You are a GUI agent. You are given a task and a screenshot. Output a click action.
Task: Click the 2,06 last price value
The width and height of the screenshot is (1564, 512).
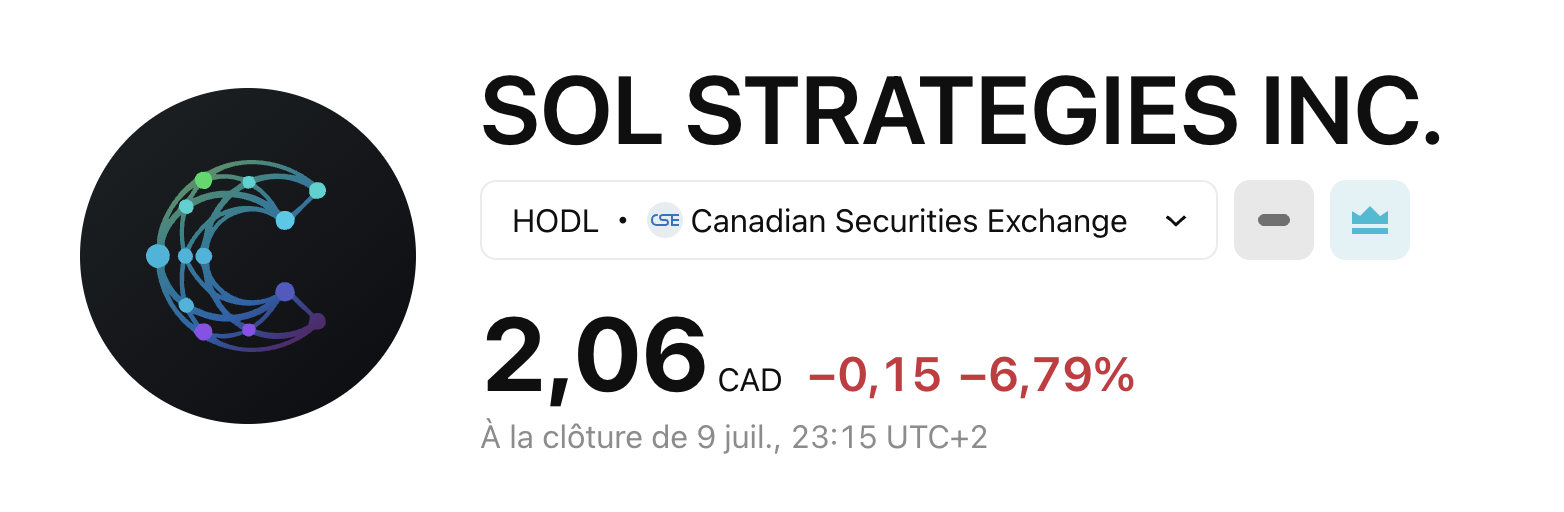(x=596, y=357)
